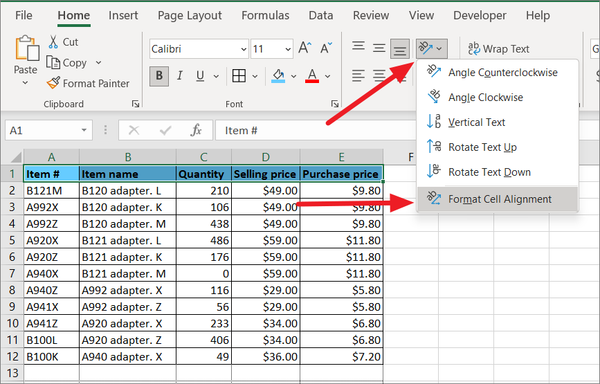Select column B header
The height and width of the screenshot is (384, 600).
[x=128, y=157]
